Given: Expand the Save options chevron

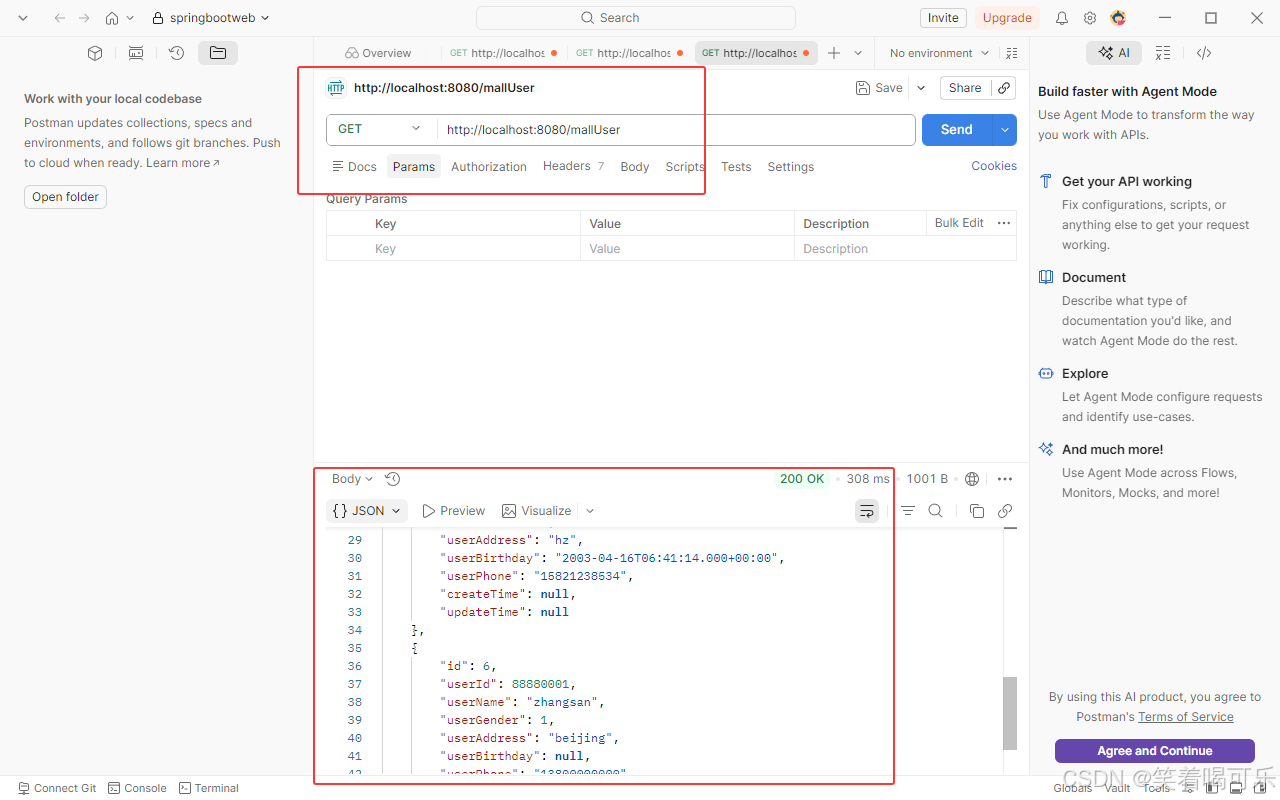Looking at the screenshot, I should 921,88.
